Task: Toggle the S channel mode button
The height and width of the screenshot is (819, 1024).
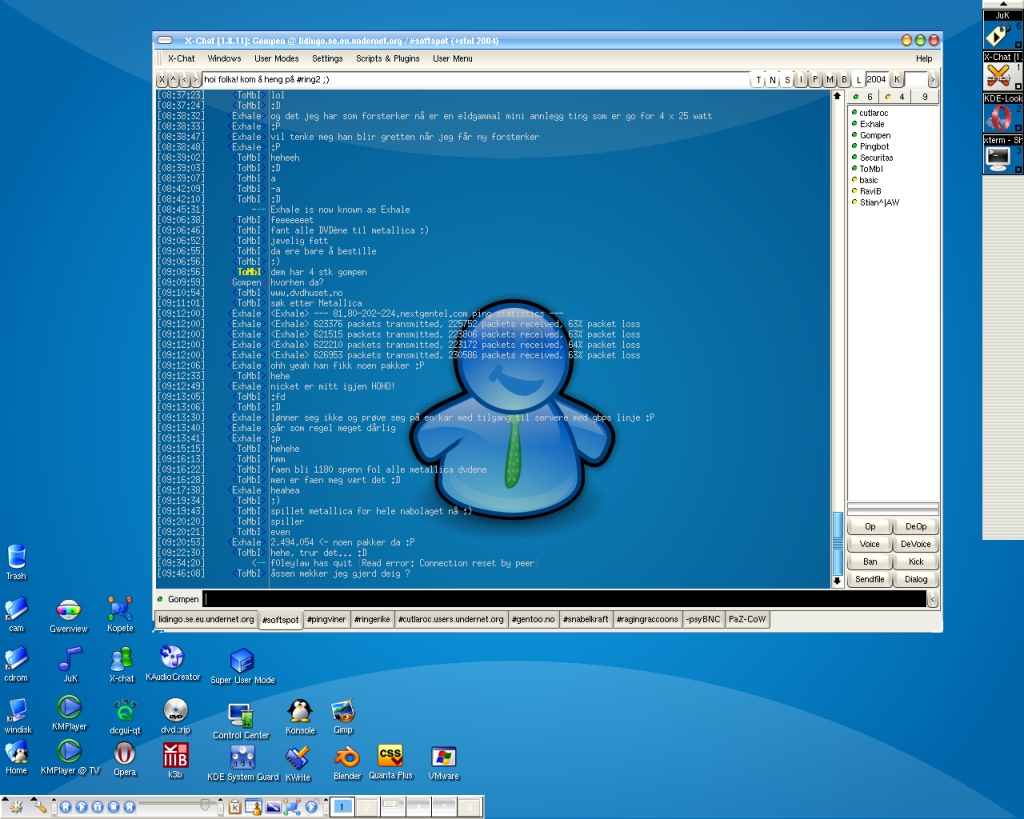Action: coord(787,80)
